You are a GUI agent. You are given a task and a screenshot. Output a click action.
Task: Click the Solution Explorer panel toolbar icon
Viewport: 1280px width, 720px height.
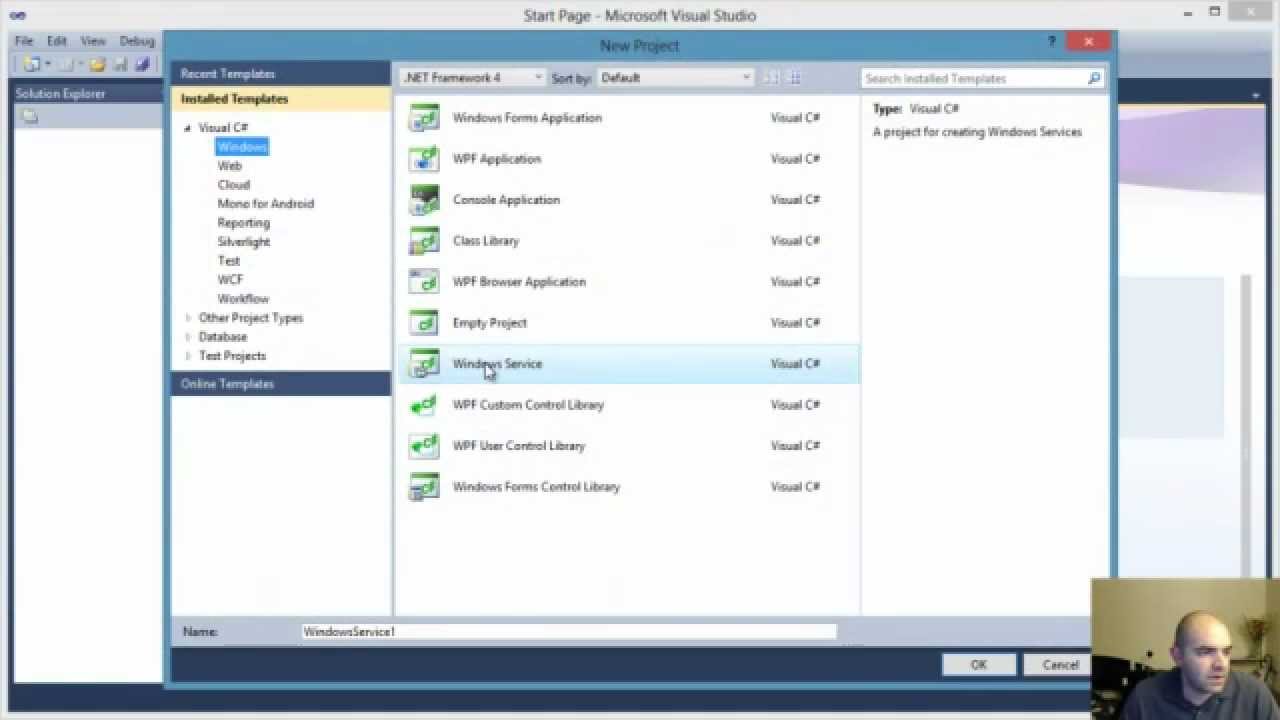pos(29,116)
